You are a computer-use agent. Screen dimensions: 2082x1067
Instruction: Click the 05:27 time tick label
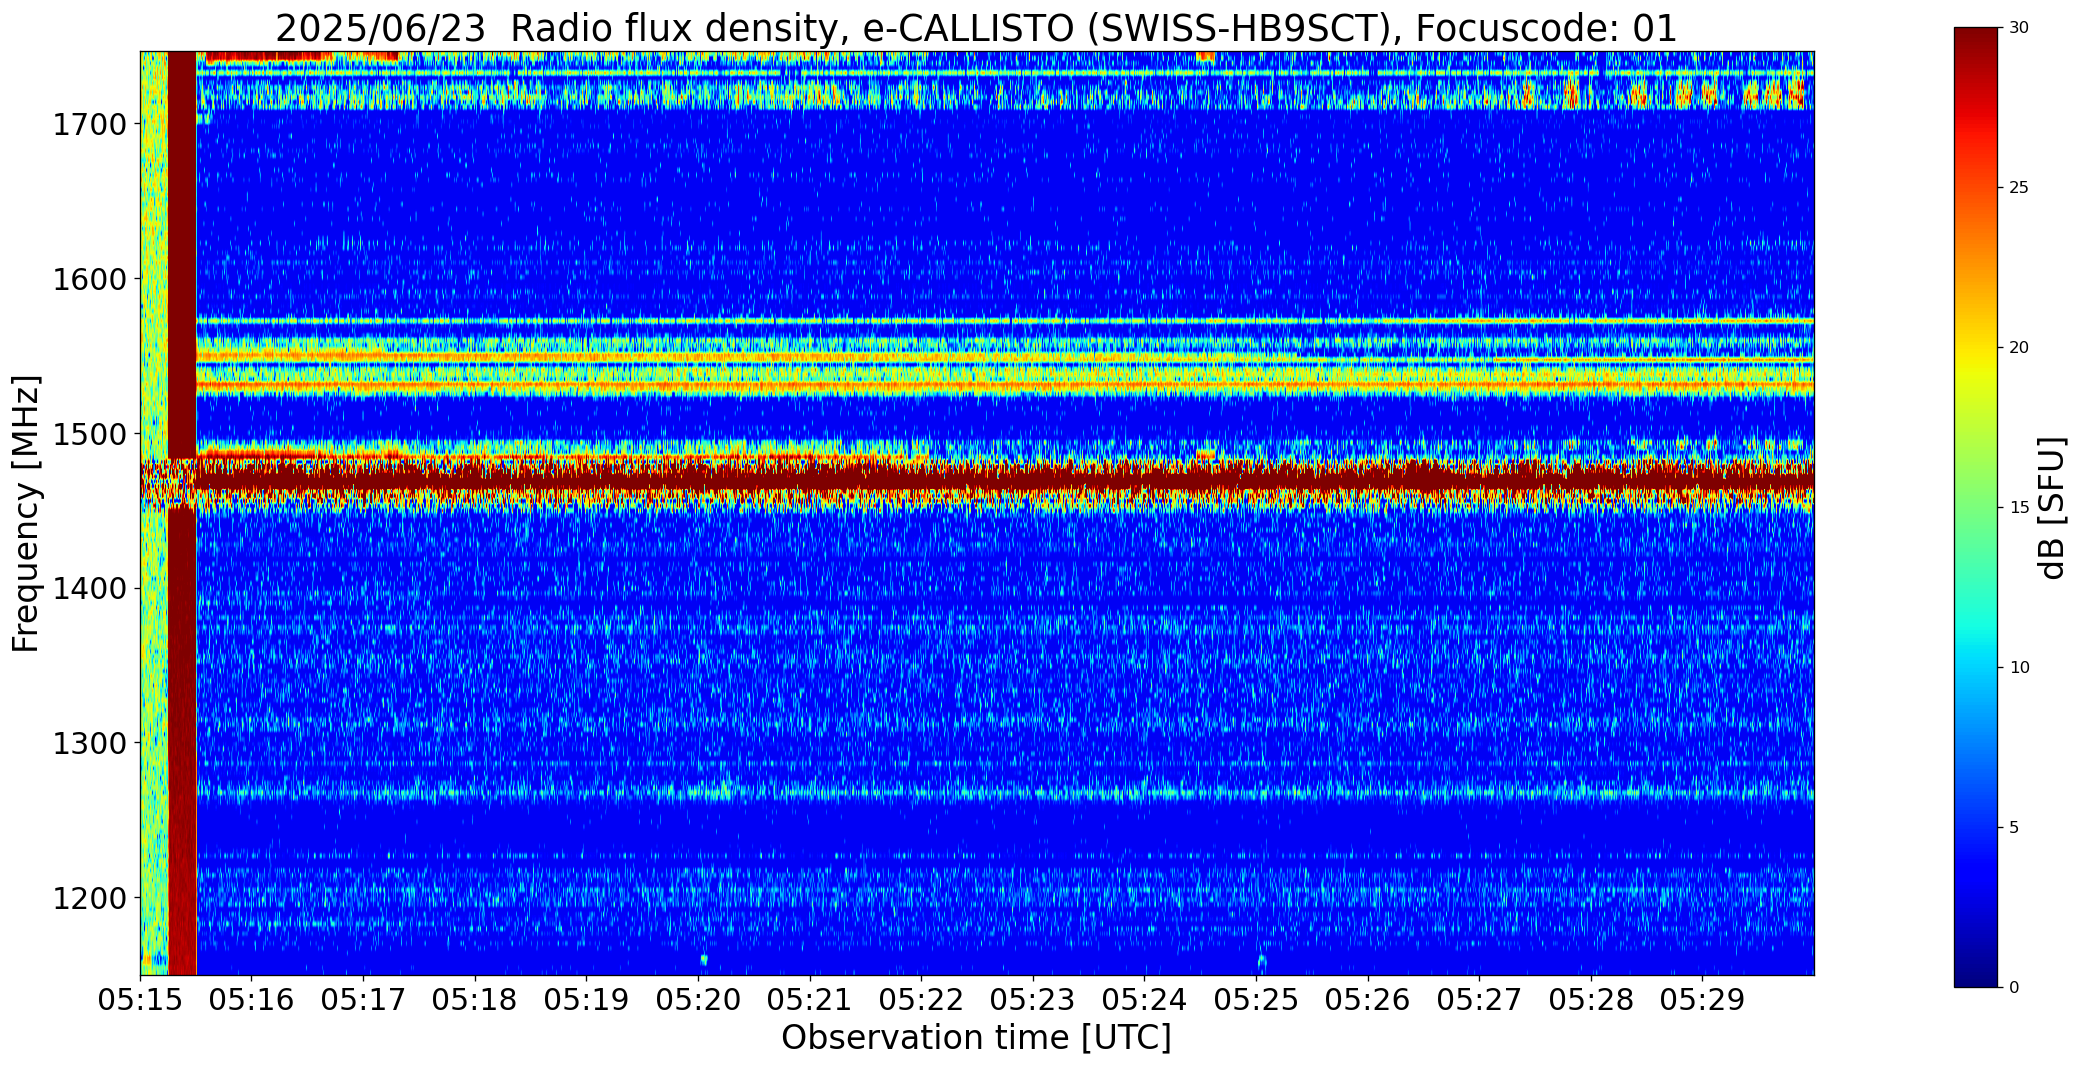(x=1479, y=1000)
